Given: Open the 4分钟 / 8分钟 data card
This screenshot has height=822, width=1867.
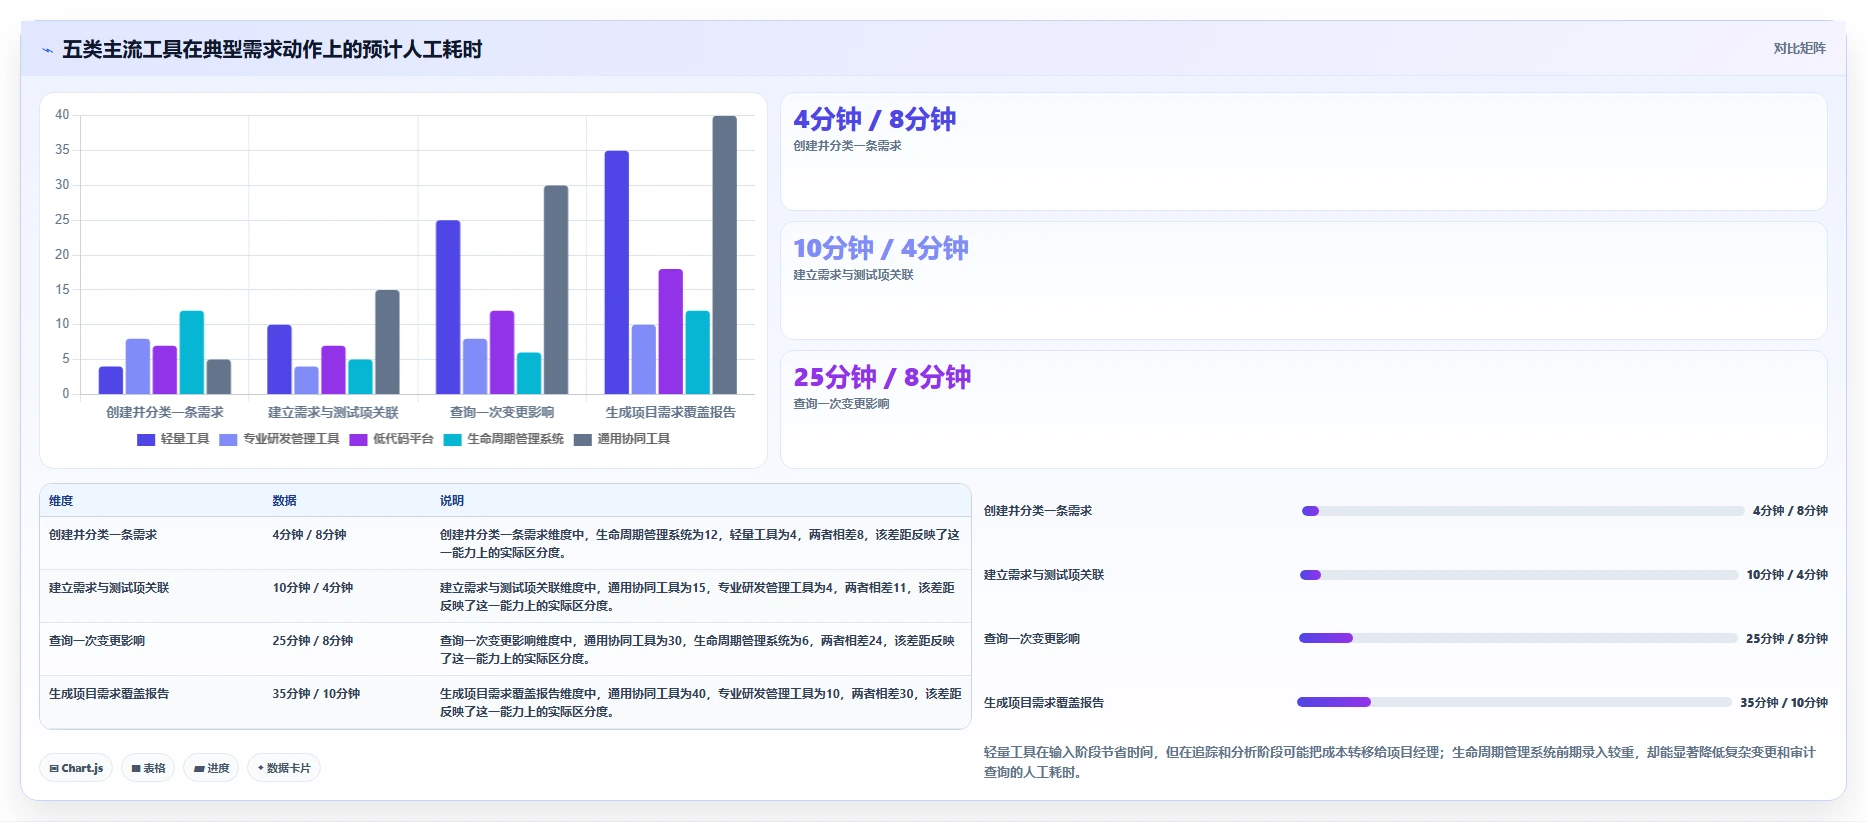Looking at the screenshot, I should coord(1303,152).
